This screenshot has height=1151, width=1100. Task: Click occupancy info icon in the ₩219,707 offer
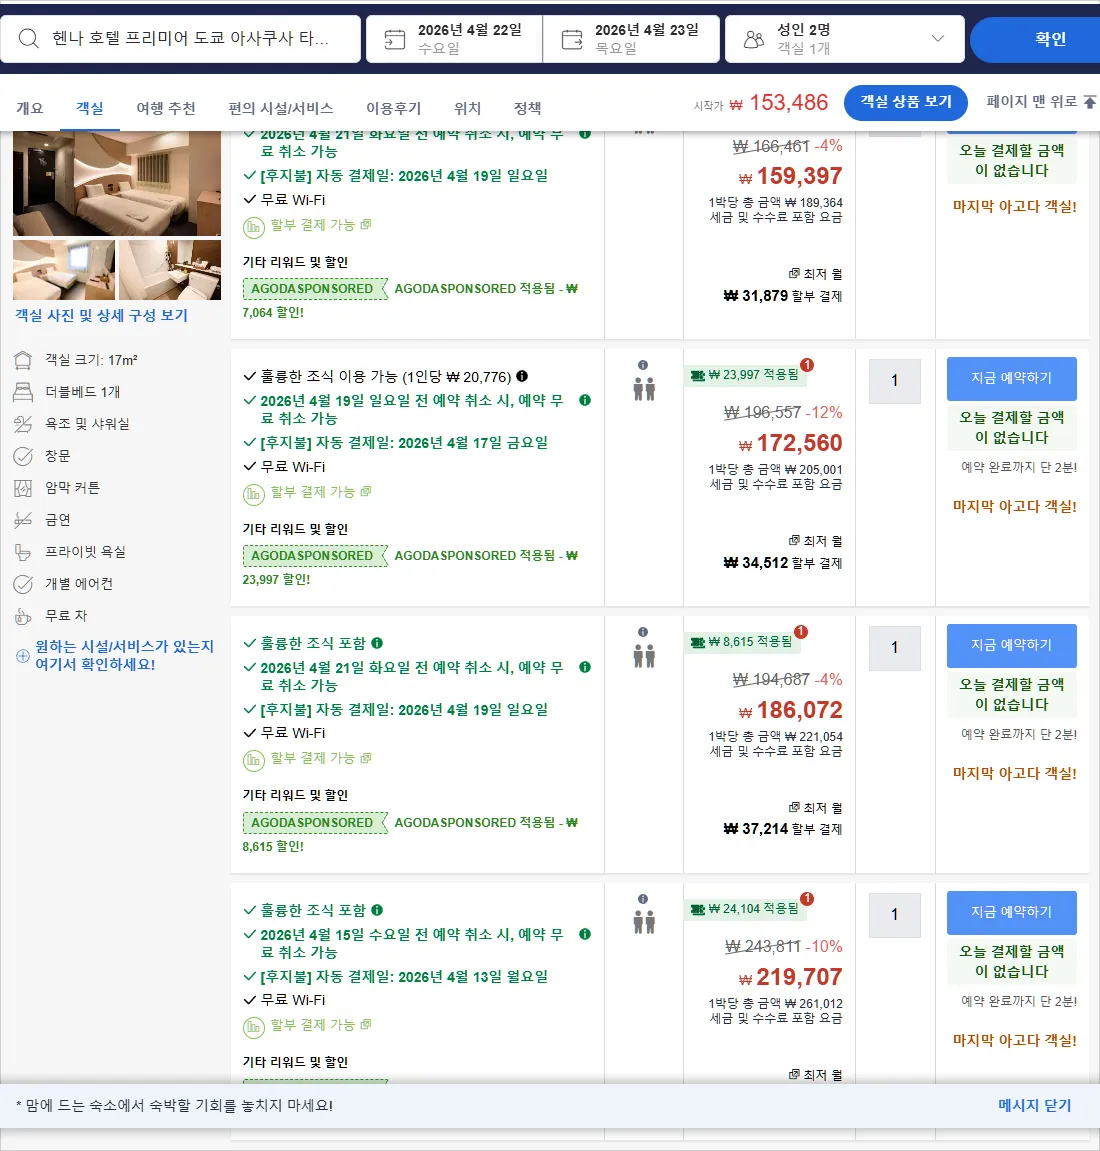643,899
